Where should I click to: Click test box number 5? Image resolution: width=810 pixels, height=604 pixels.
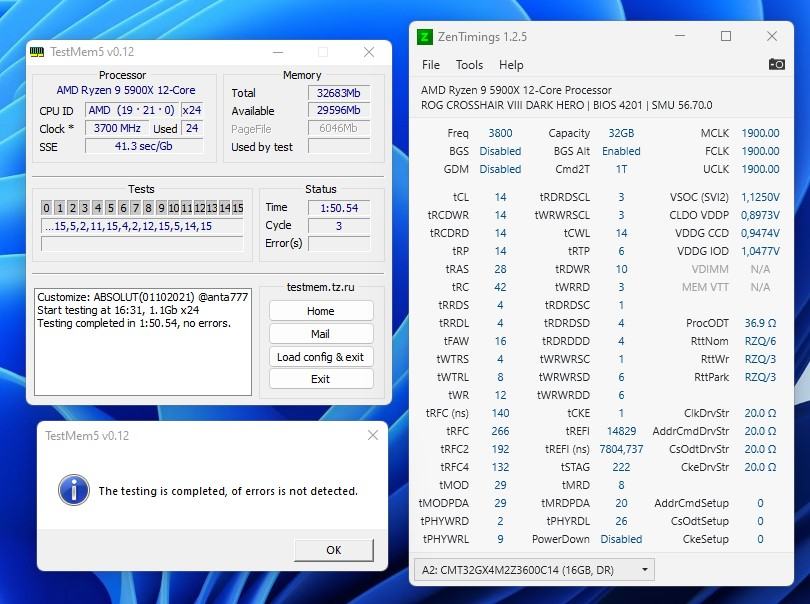pyautogui.click(x=111, y=208)
